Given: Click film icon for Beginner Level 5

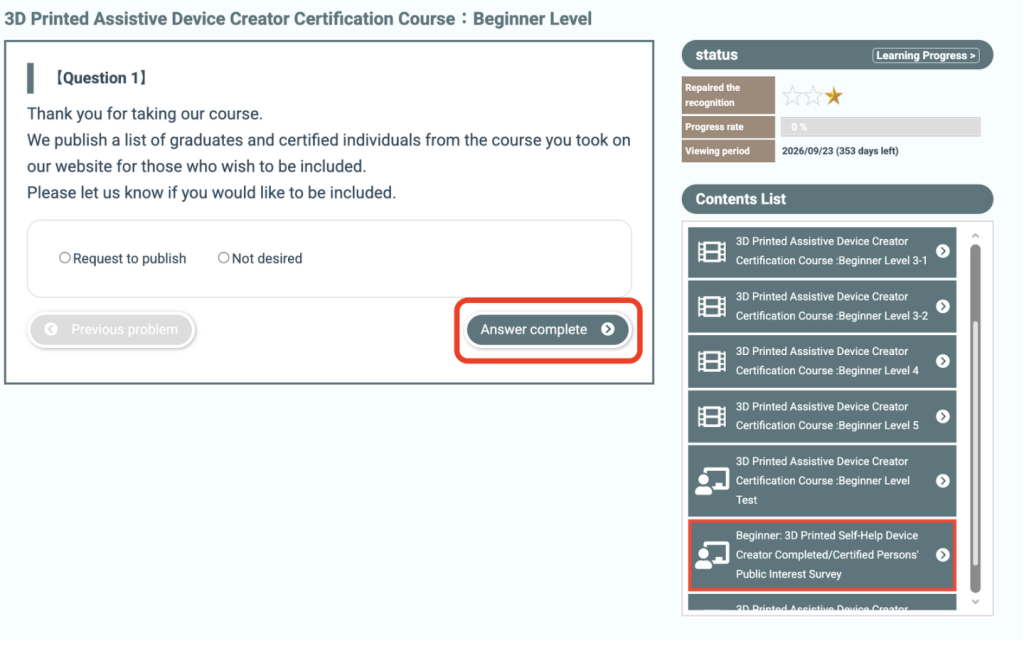Looking at the screenshot, I should 712,416.
